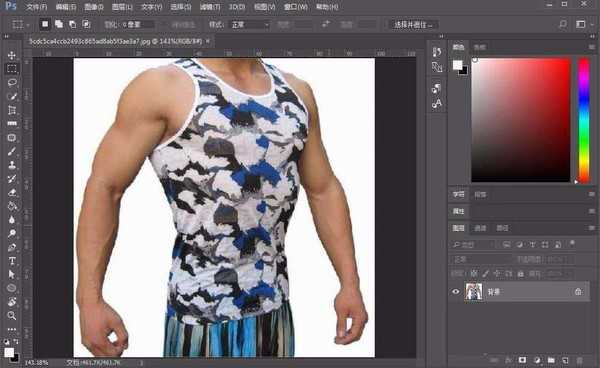Switch to the Swatches tab beside Color

click(x=479, y=47)
